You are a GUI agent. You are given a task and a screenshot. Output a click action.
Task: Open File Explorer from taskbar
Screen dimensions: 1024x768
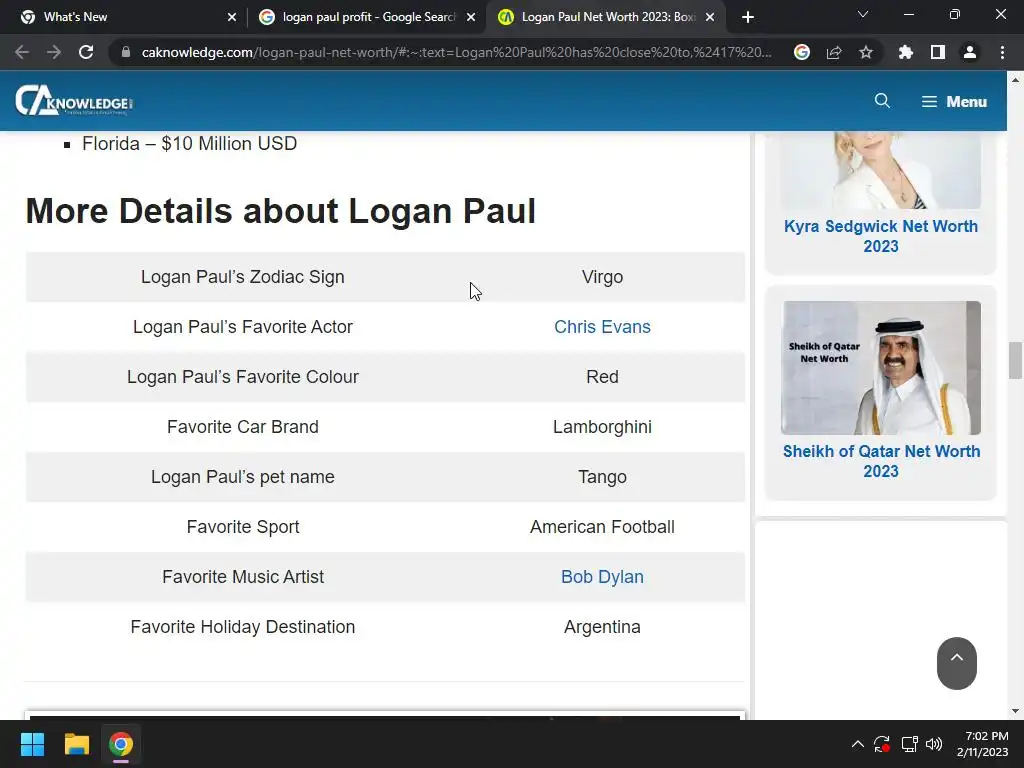(x=76, y=744)
